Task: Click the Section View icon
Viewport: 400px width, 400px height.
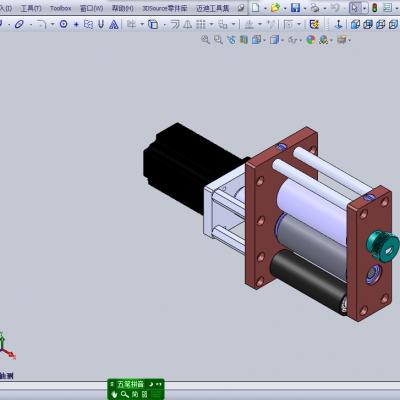Action: [x=244, y=40]
